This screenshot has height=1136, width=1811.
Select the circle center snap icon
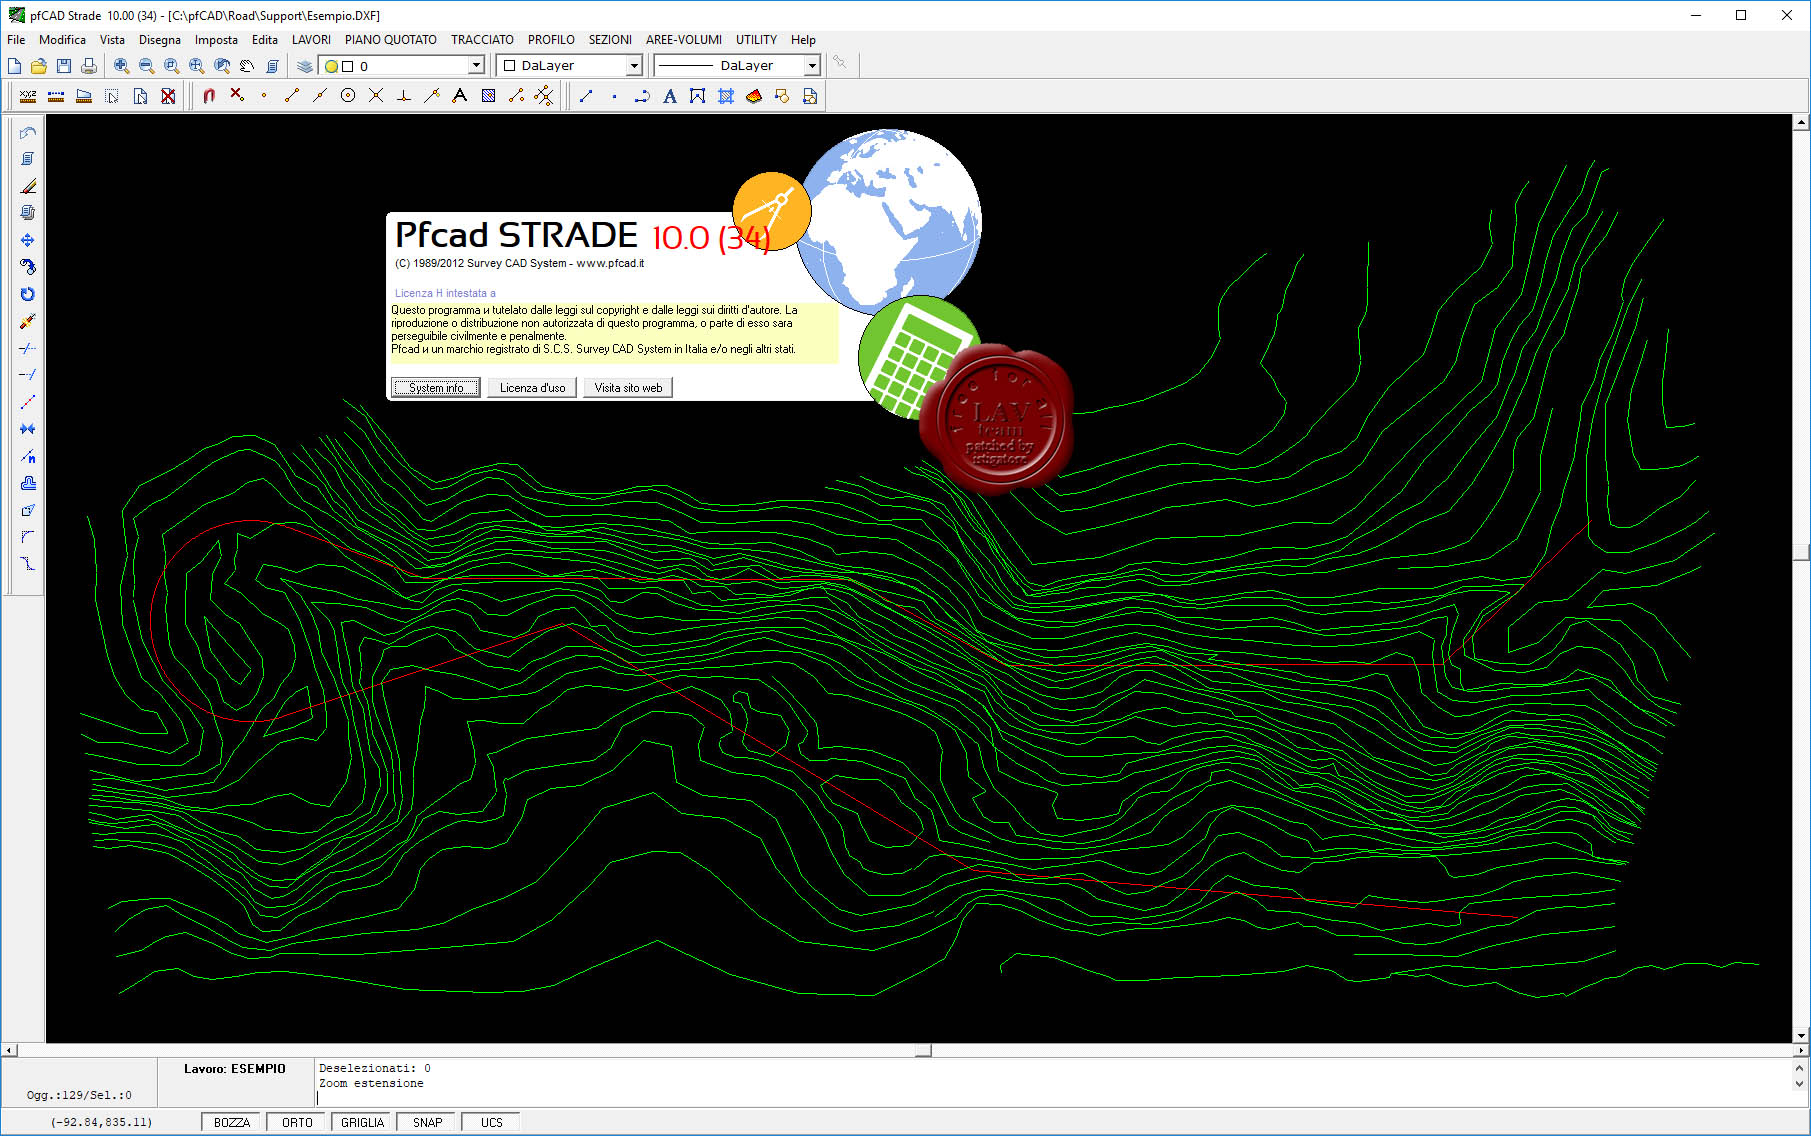348,96
